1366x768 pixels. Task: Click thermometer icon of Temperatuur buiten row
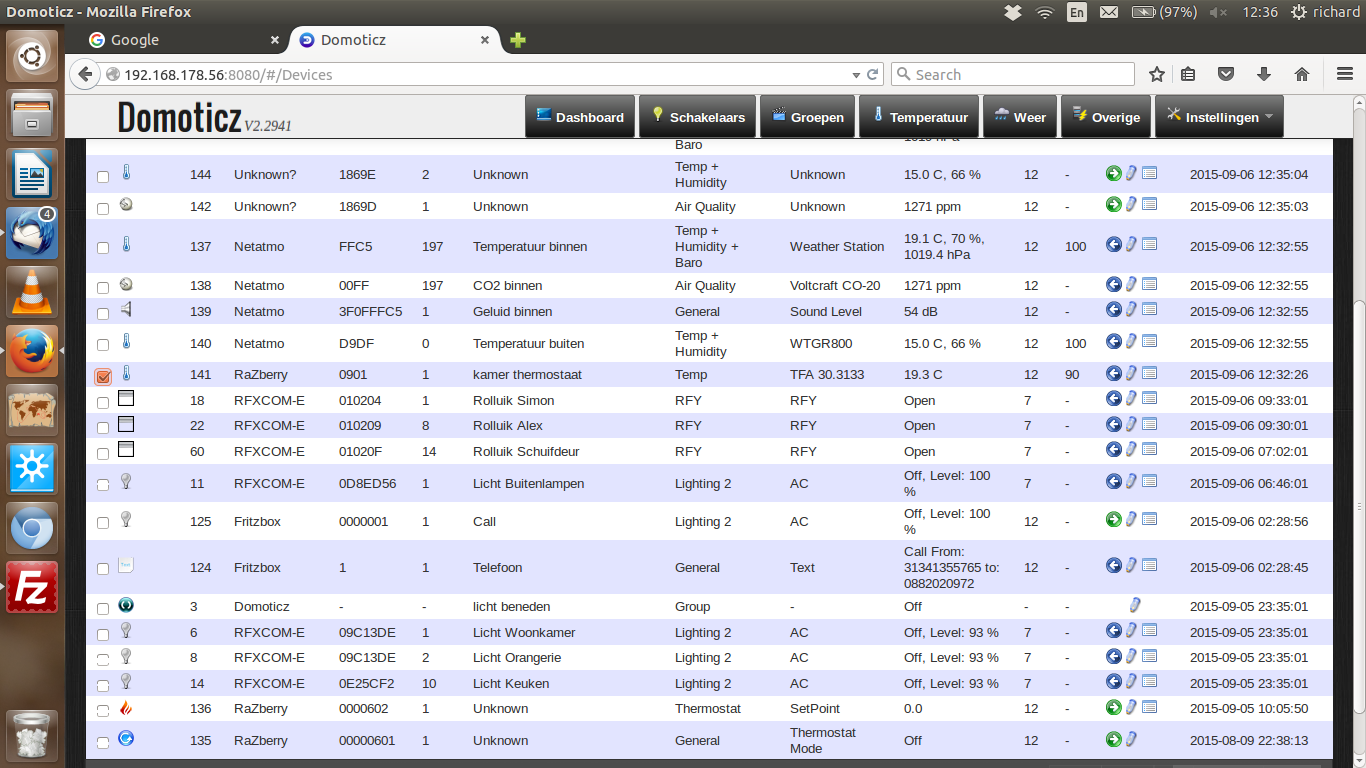pyautogui.click(x=126, y=341)
